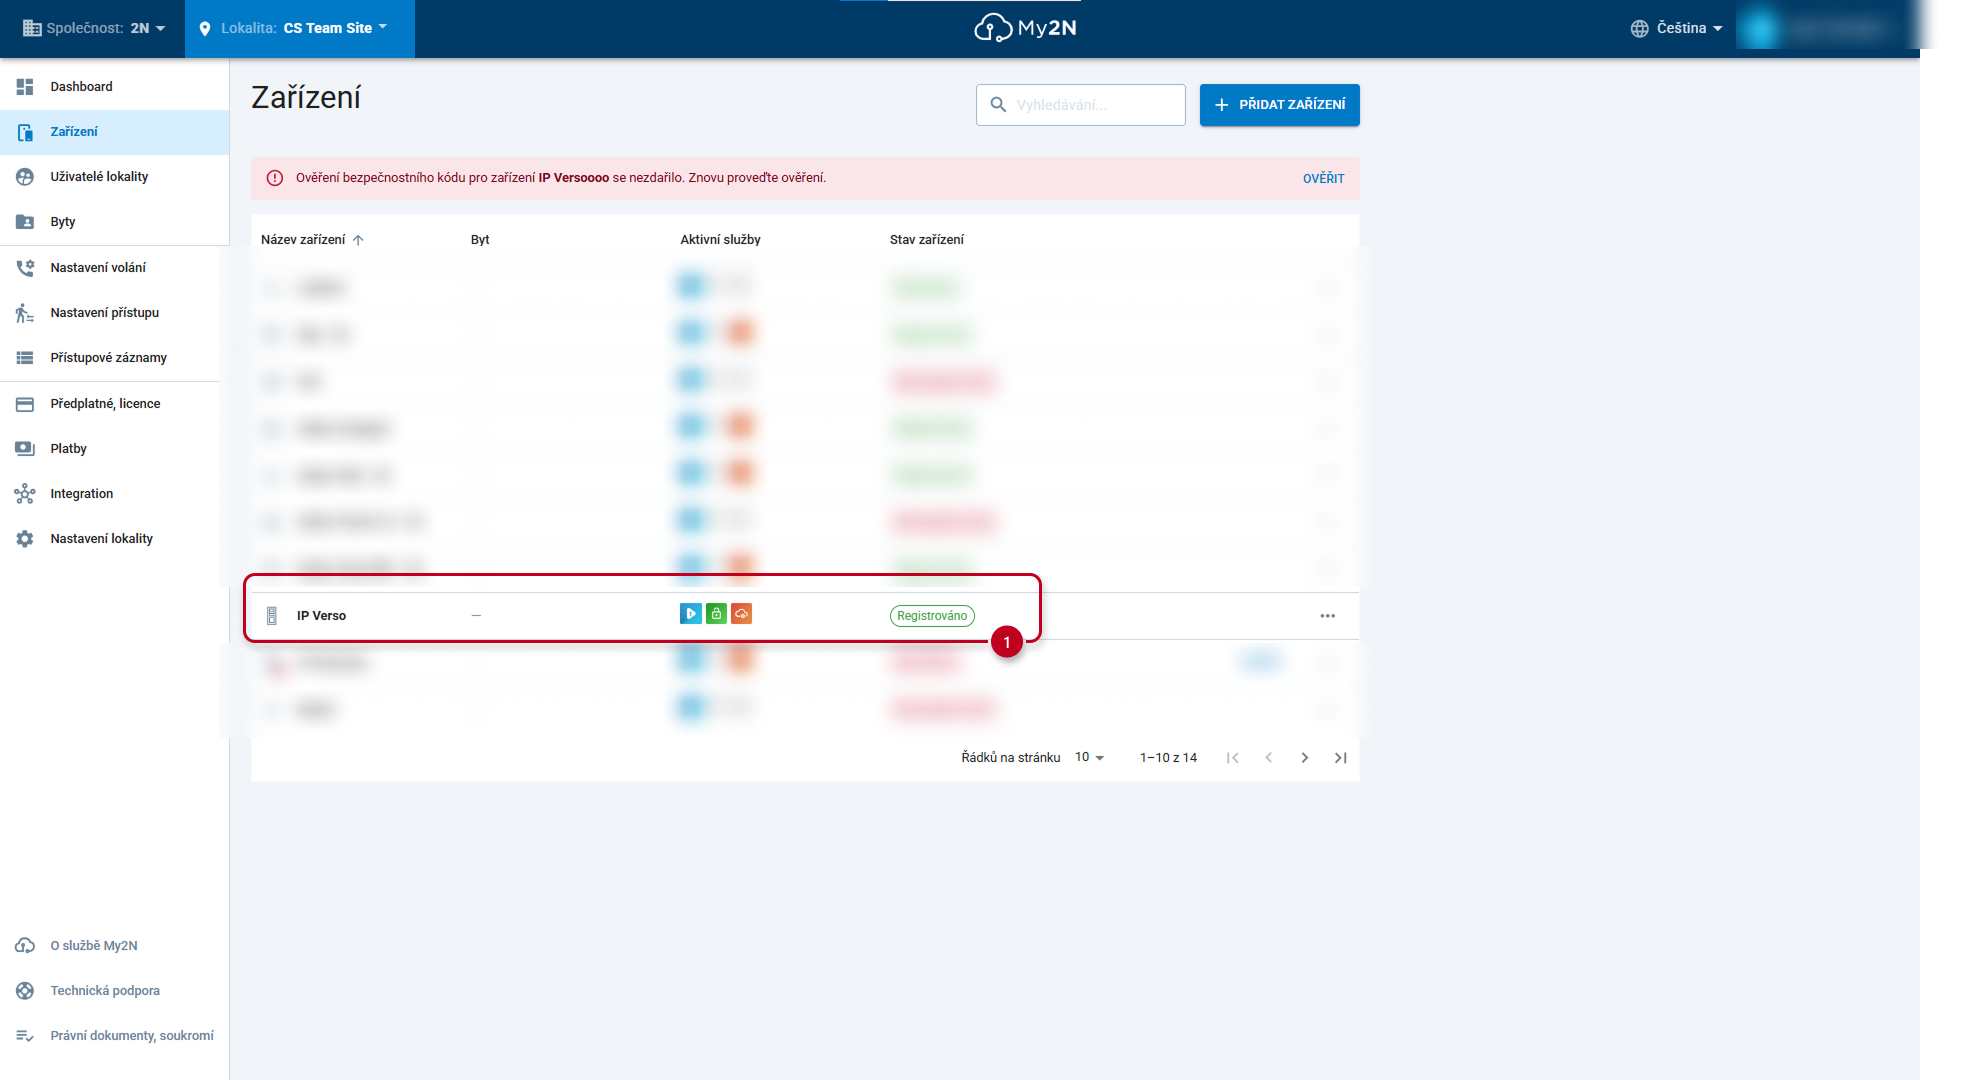
Task: Click the IP Verso intercom device icon
Action: tap(272, 616)
